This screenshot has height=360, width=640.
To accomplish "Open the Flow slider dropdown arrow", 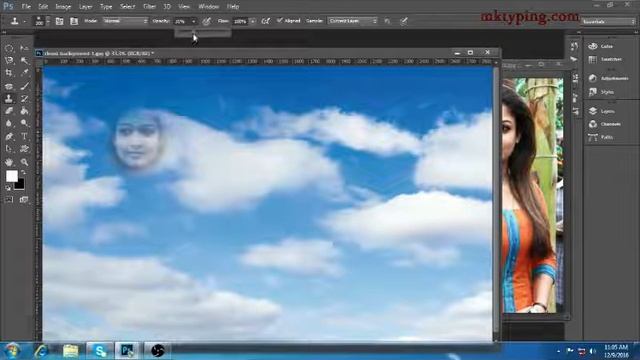I will [253, 21].
